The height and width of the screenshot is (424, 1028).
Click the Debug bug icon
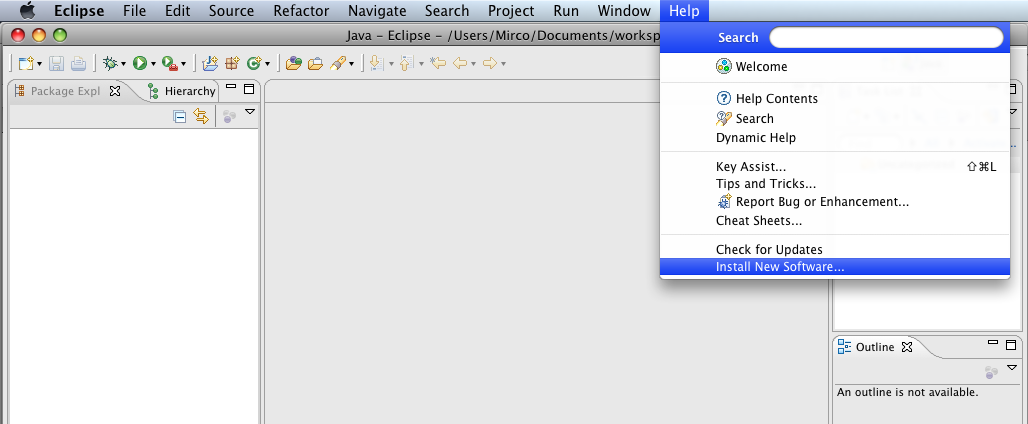(110, 64)
